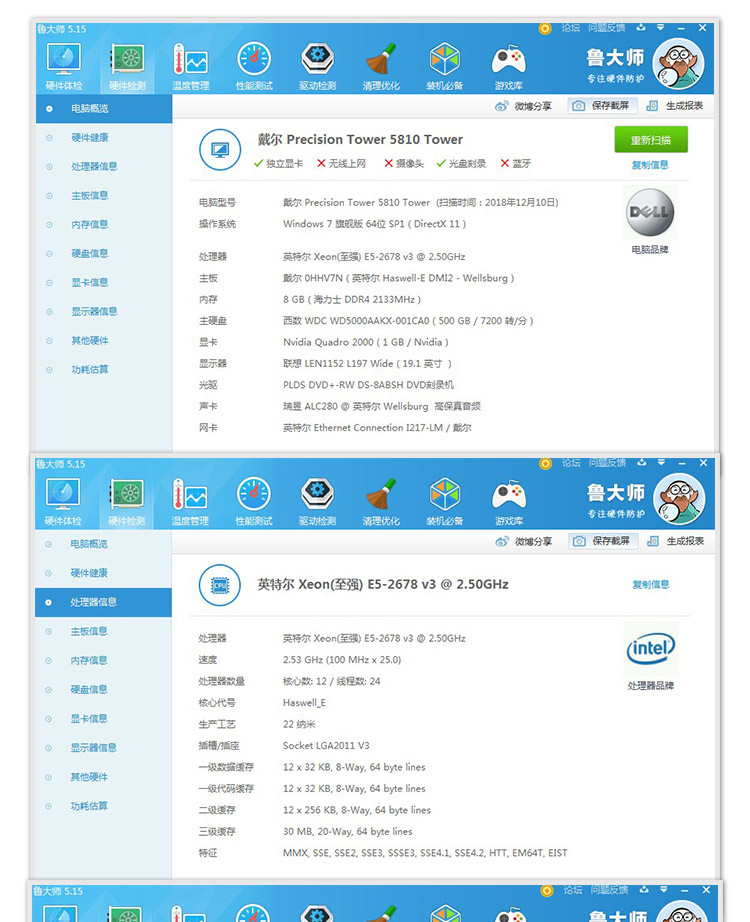
Task: Click gold coin icon in Dell overview title bar
Action: tap(545, 28)
